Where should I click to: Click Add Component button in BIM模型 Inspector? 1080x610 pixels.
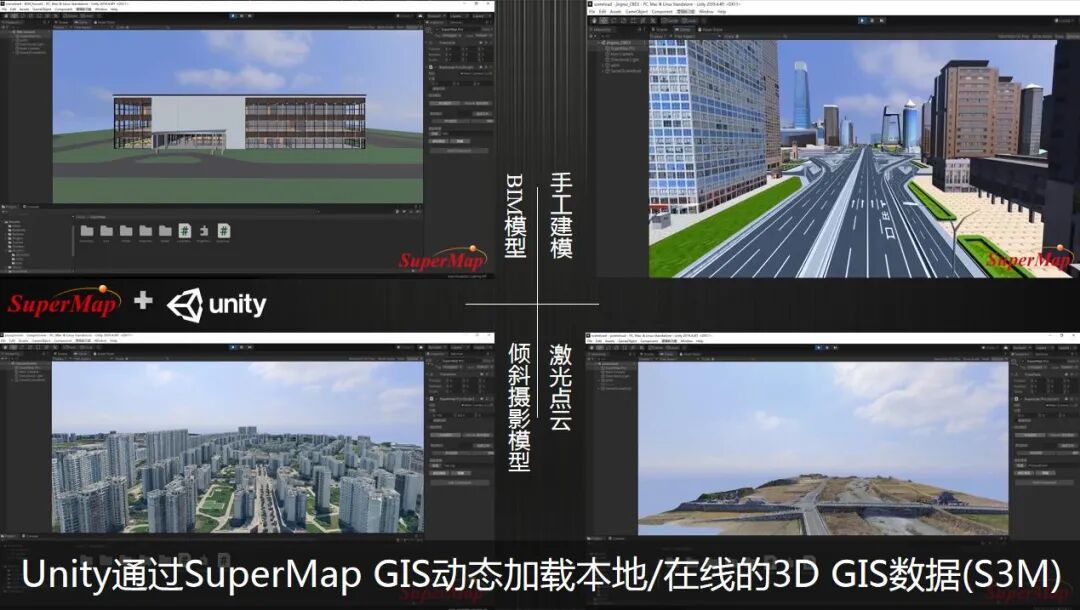click(459, 150)
